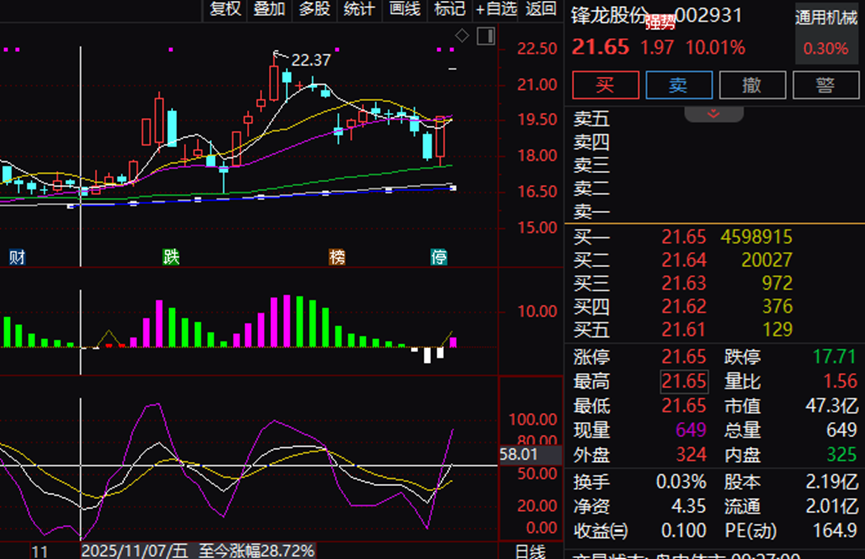Image resolution: width=865 pixels, height=559 pixels.
Task: Select the PE(动) value 164.9
Action: [835, 530]
